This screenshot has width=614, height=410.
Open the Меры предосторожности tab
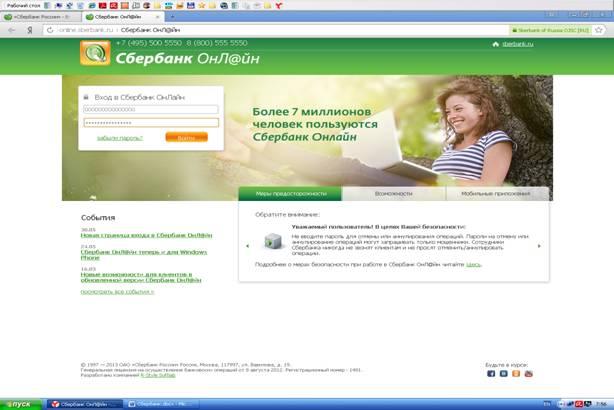coord(290,193)
